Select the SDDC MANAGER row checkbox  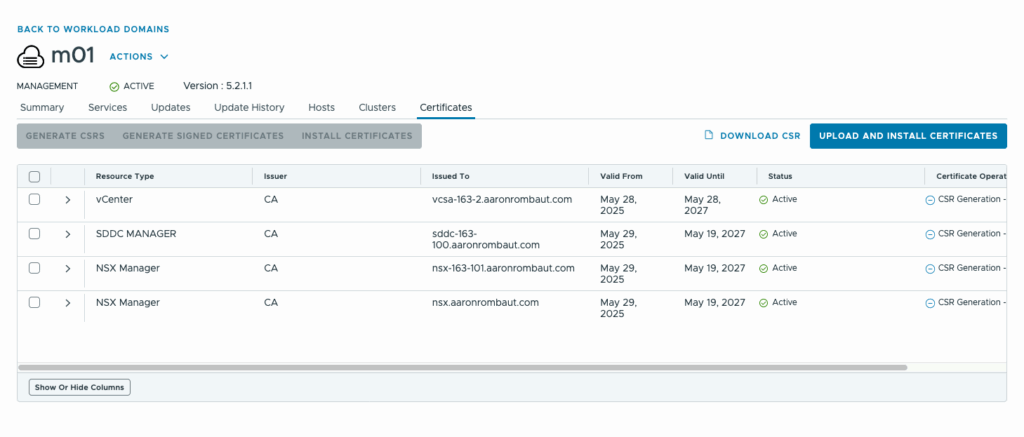click(x=34, y=234)
